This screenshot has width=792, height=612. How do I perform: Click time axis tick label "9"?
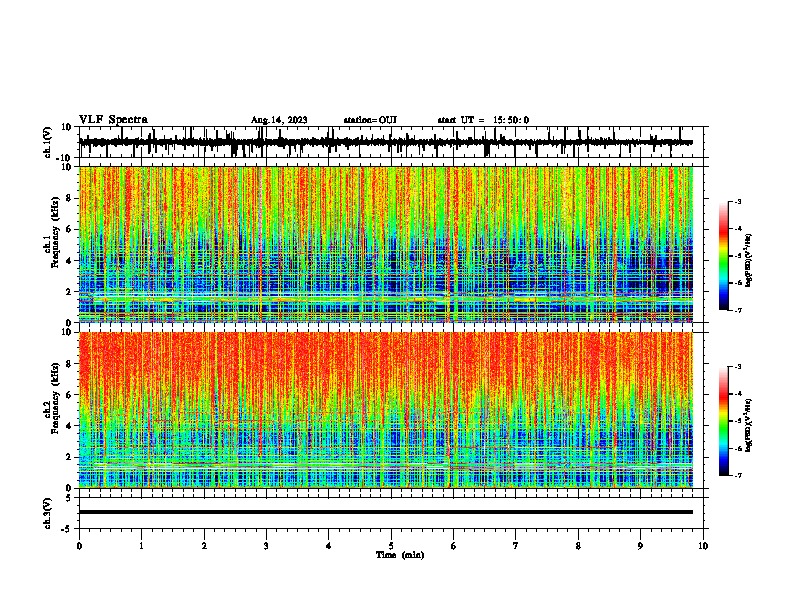tap(640, 546)
